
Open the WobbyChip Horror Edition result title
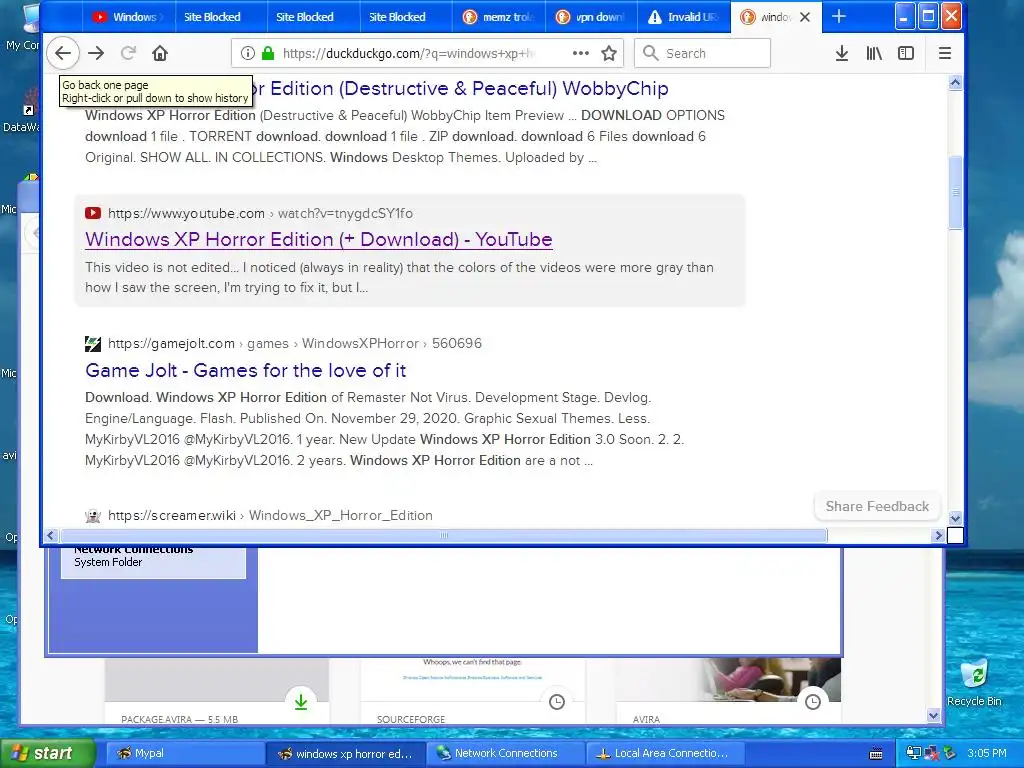point(461,88)
